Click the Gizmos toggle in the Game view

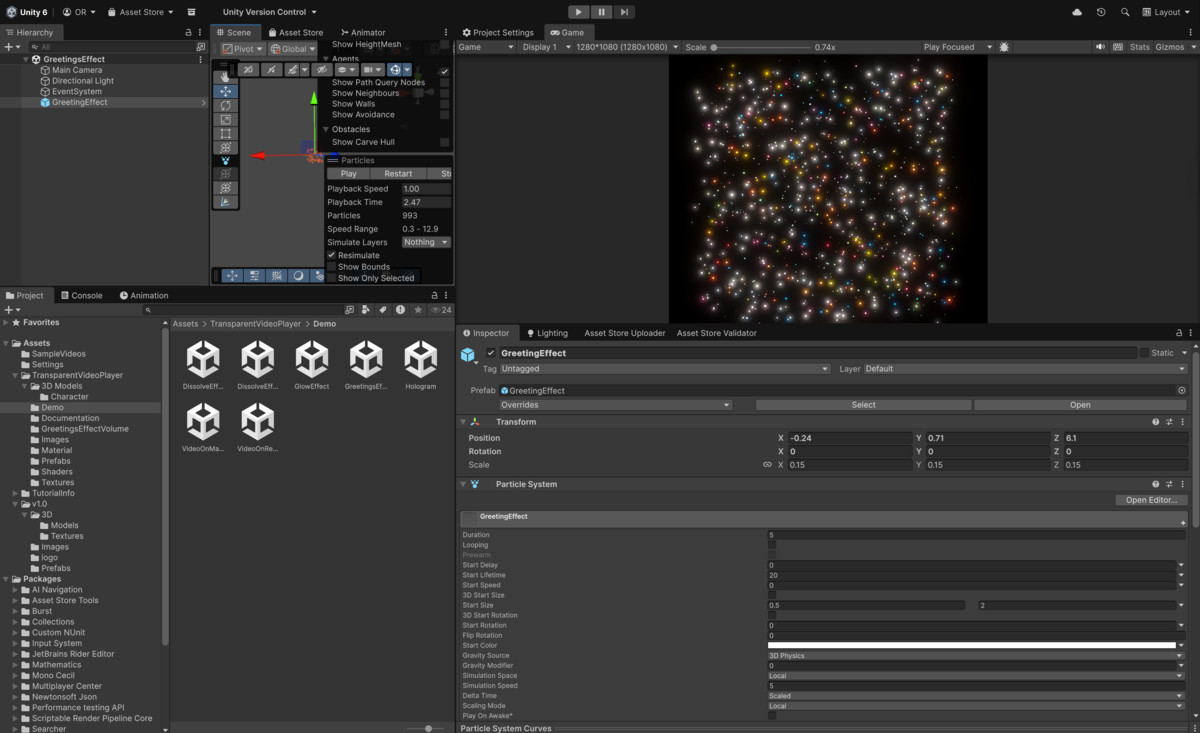tap(1171, 45)
